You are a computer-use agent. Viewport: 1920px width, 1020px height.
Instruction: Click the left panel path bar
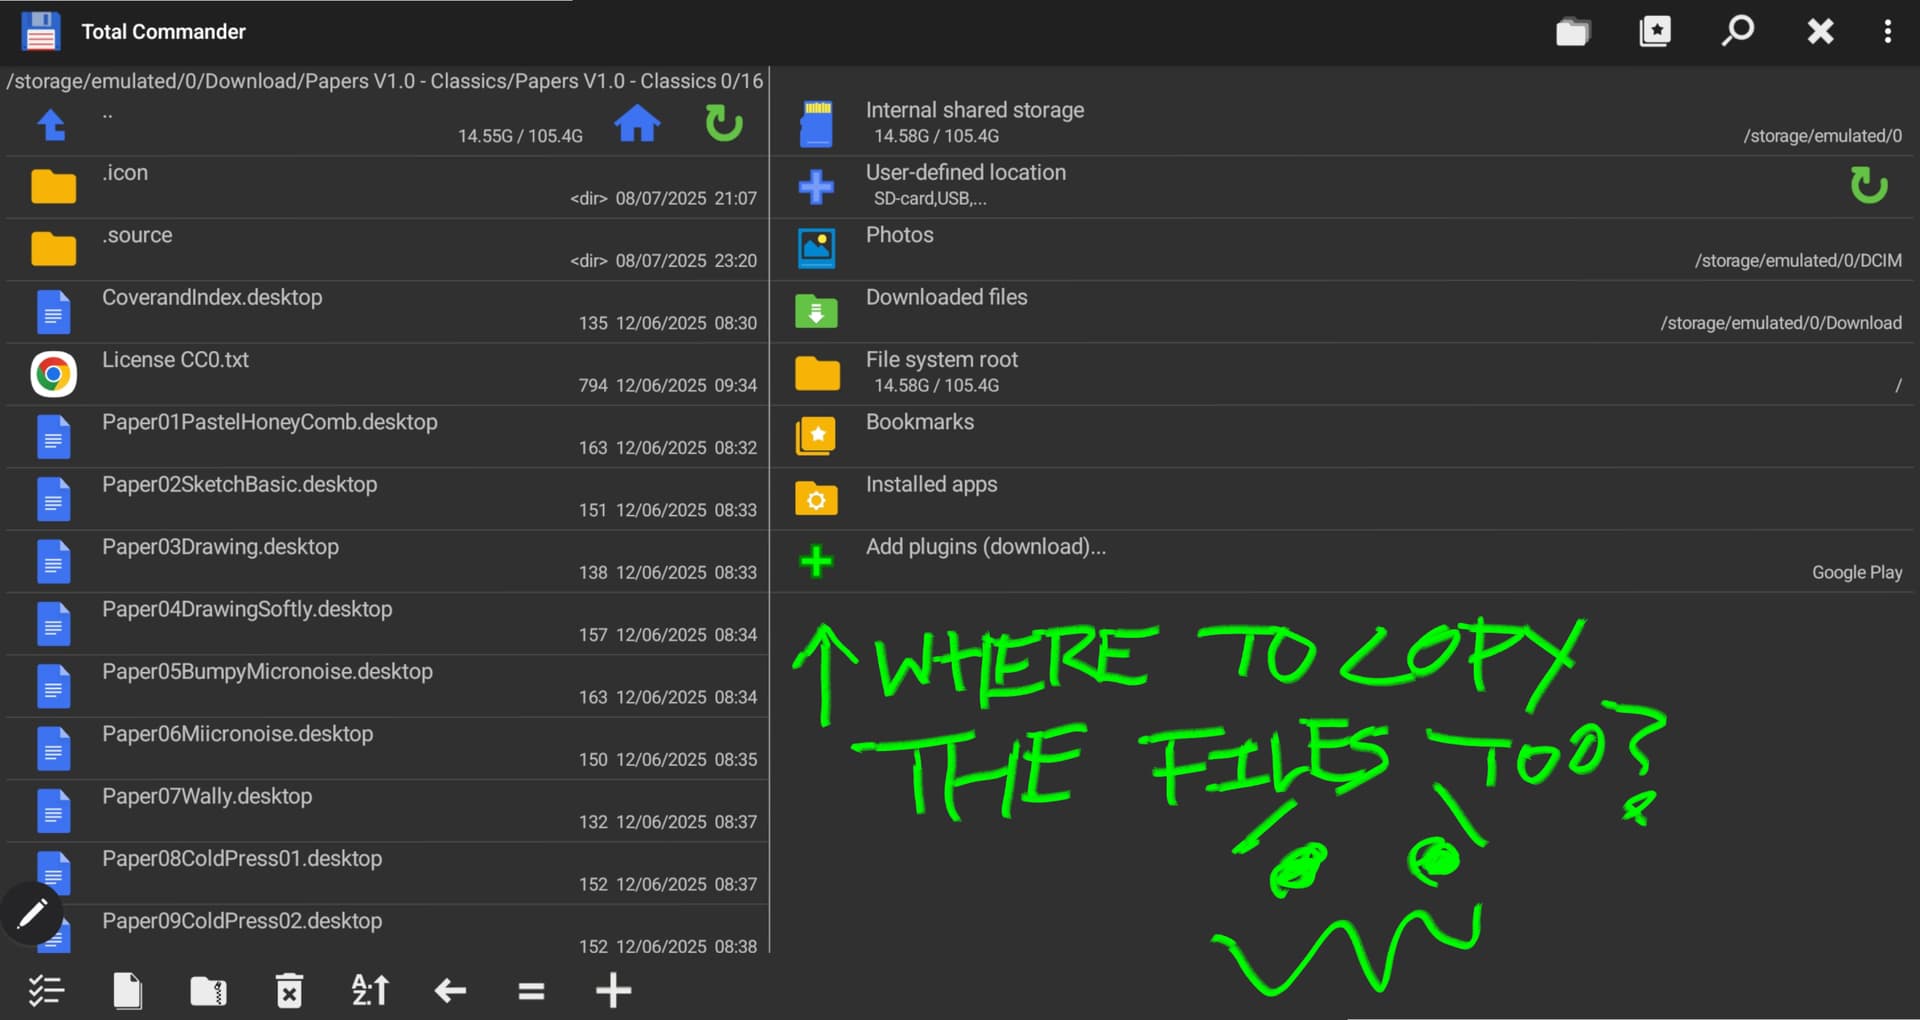(x=385, y=81)
